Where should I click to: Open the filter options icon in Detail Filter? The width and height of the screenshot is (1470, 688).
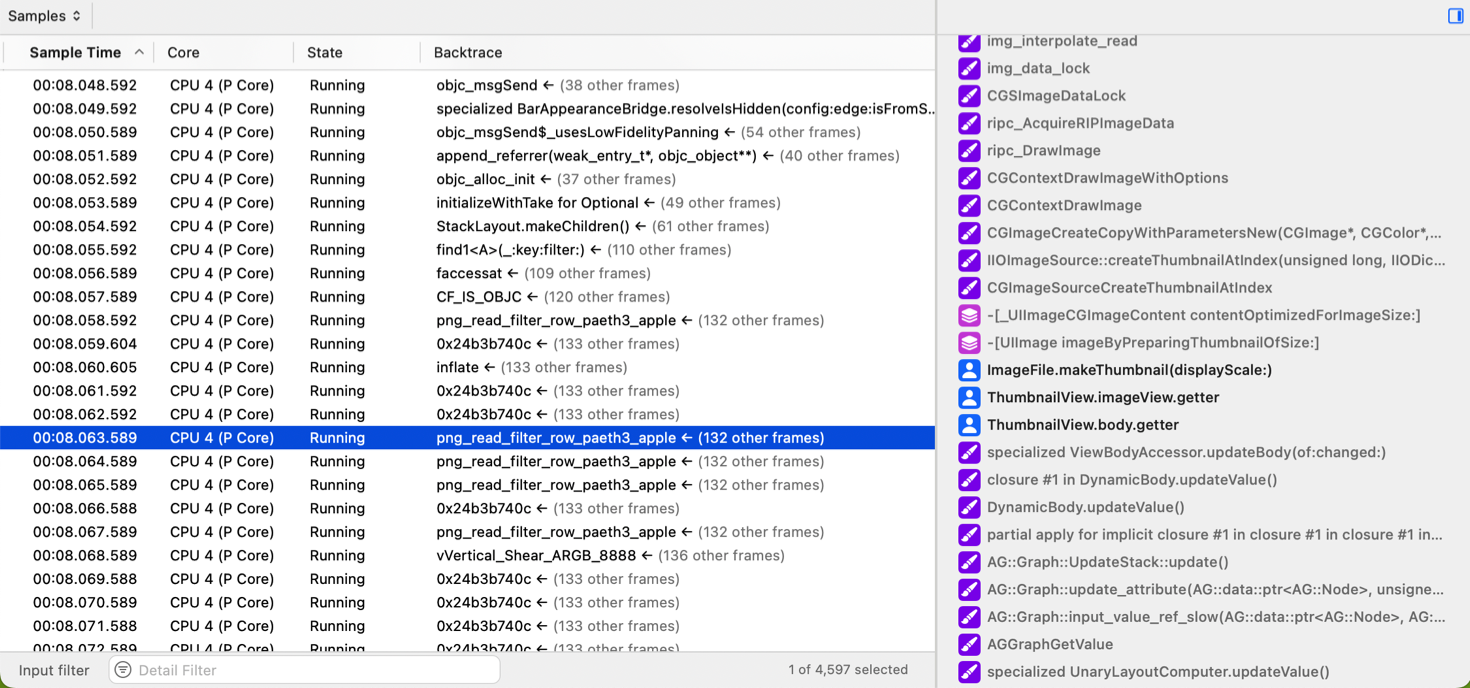coord(123,670)
